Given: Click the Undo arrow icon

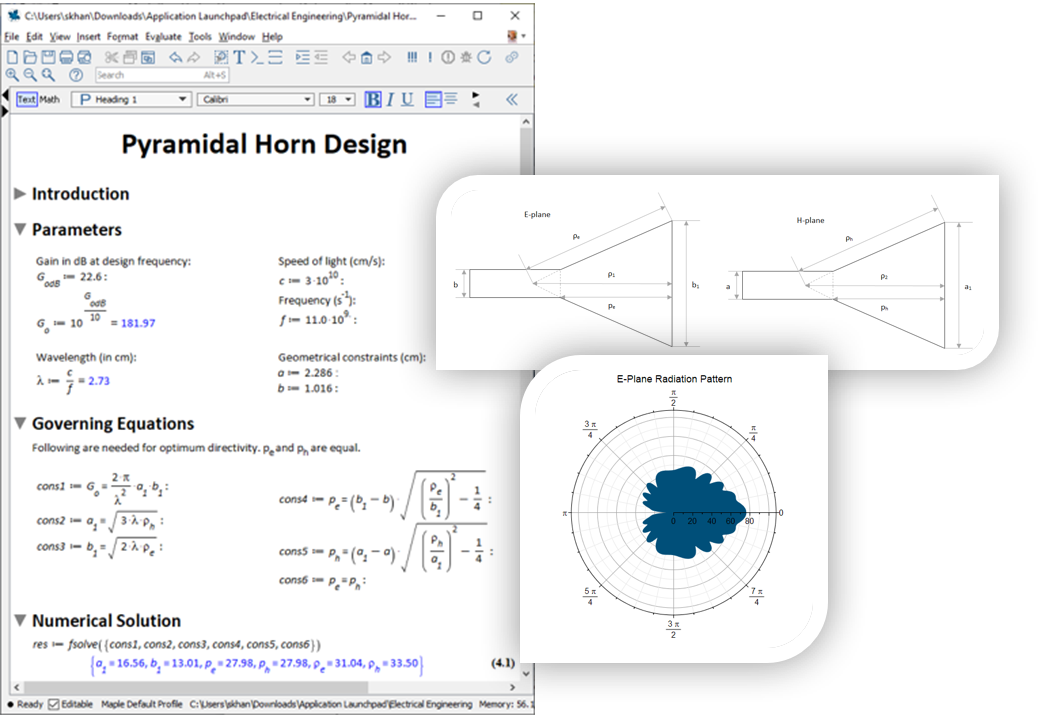Looking at the screenshot, I should 176,58.
